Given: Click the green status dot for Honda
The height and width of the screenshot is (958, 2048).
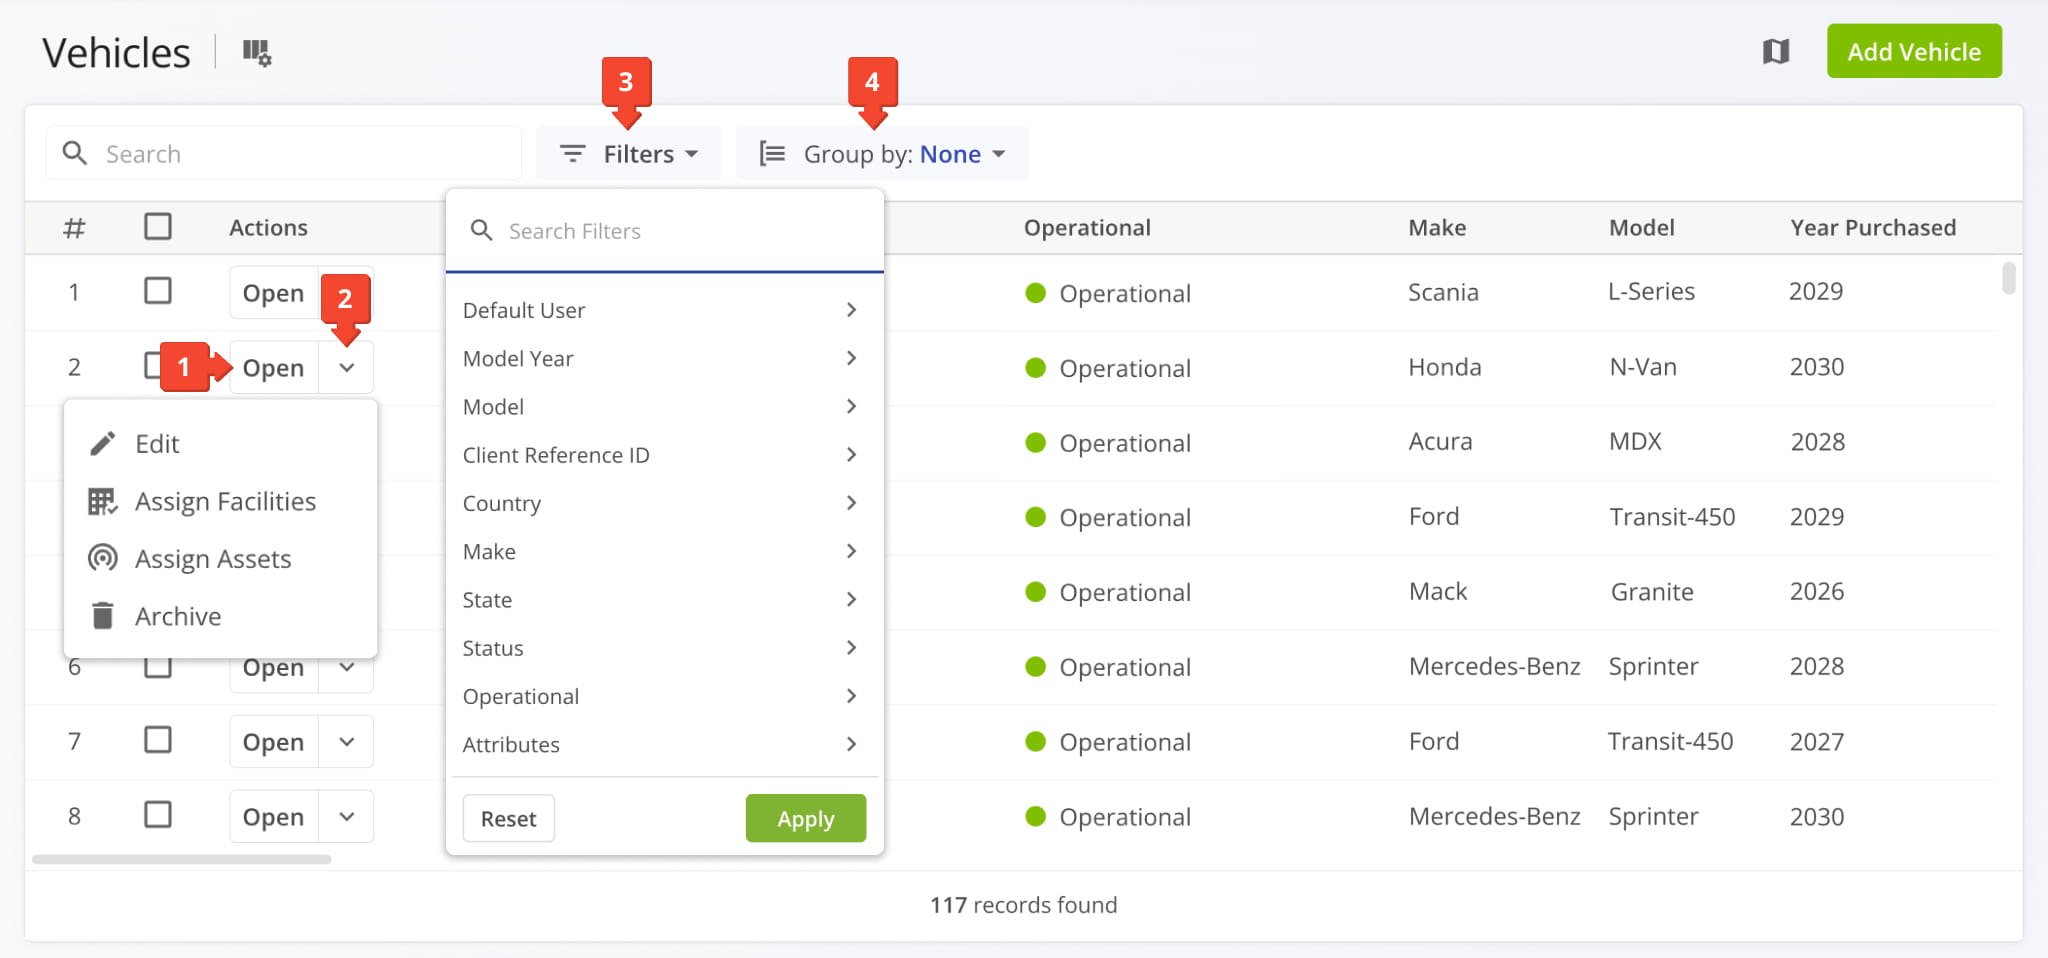Looking at the screenshot, I should click(x=1035, y=368).
